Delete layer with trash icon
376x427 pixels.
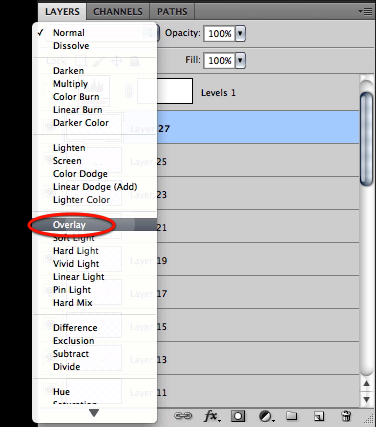(x=346, y=416)
